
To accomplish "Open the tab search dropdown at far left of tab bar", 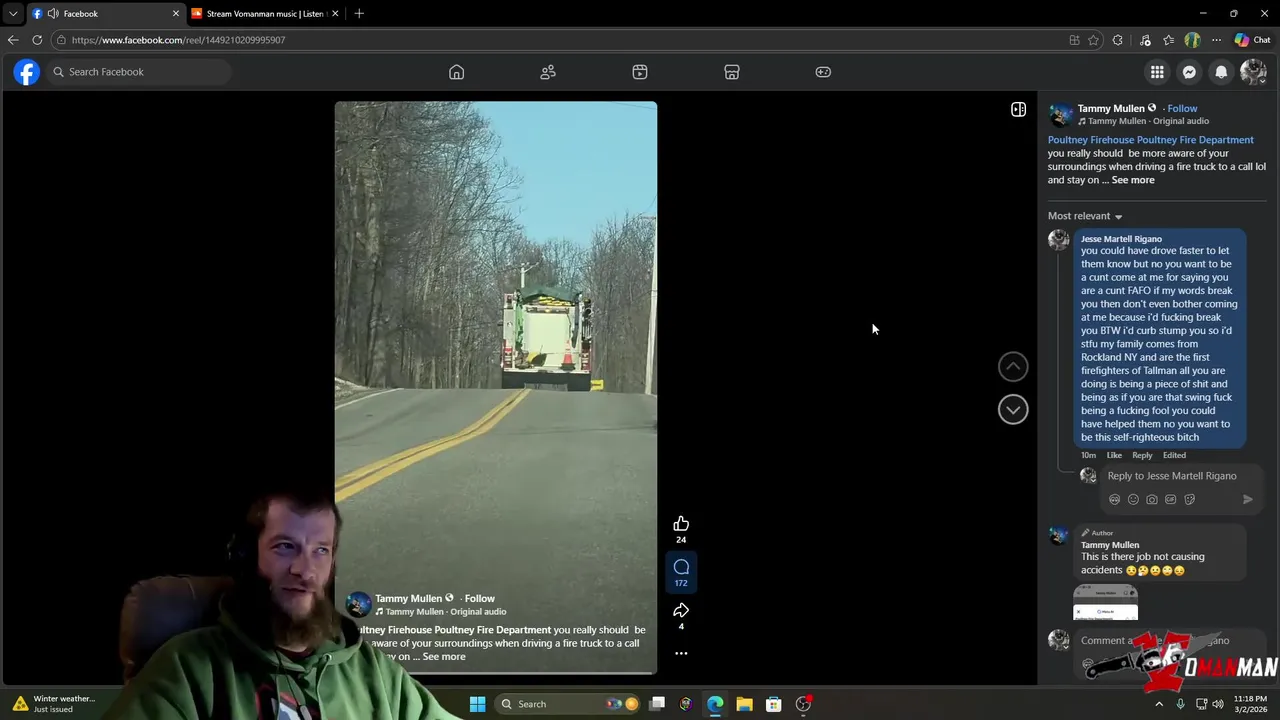I will pyautogui.click(x=13, y=14).
